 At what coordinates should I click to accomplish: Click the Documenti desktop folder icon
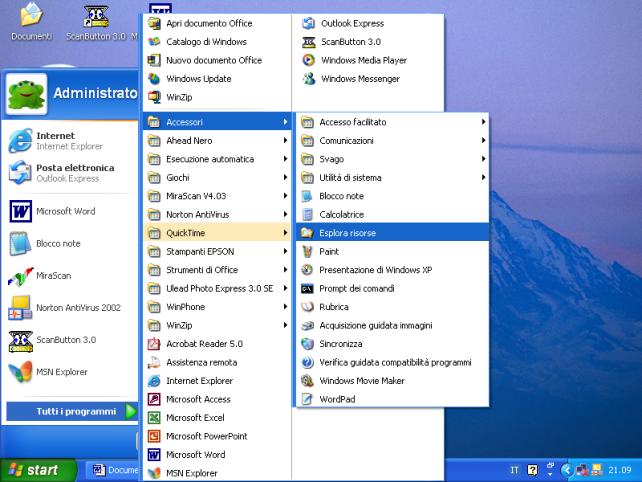tap(31, 15)
